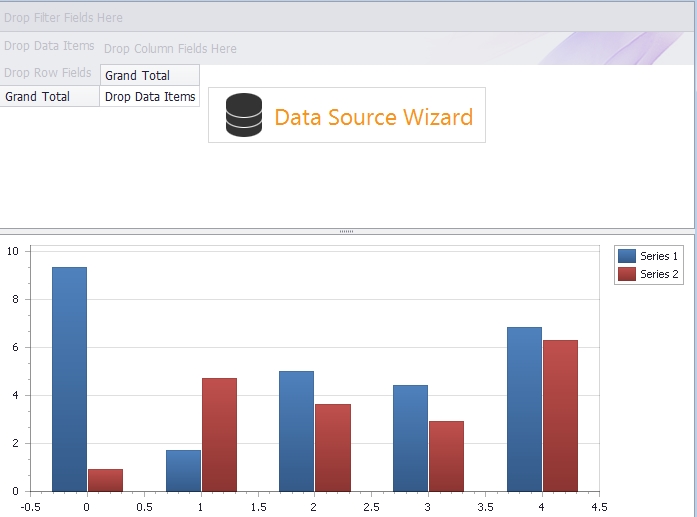Click the database icon beside Data Source Wizard
The width and height of the screenshot is (697, 517).
(244, 115)
